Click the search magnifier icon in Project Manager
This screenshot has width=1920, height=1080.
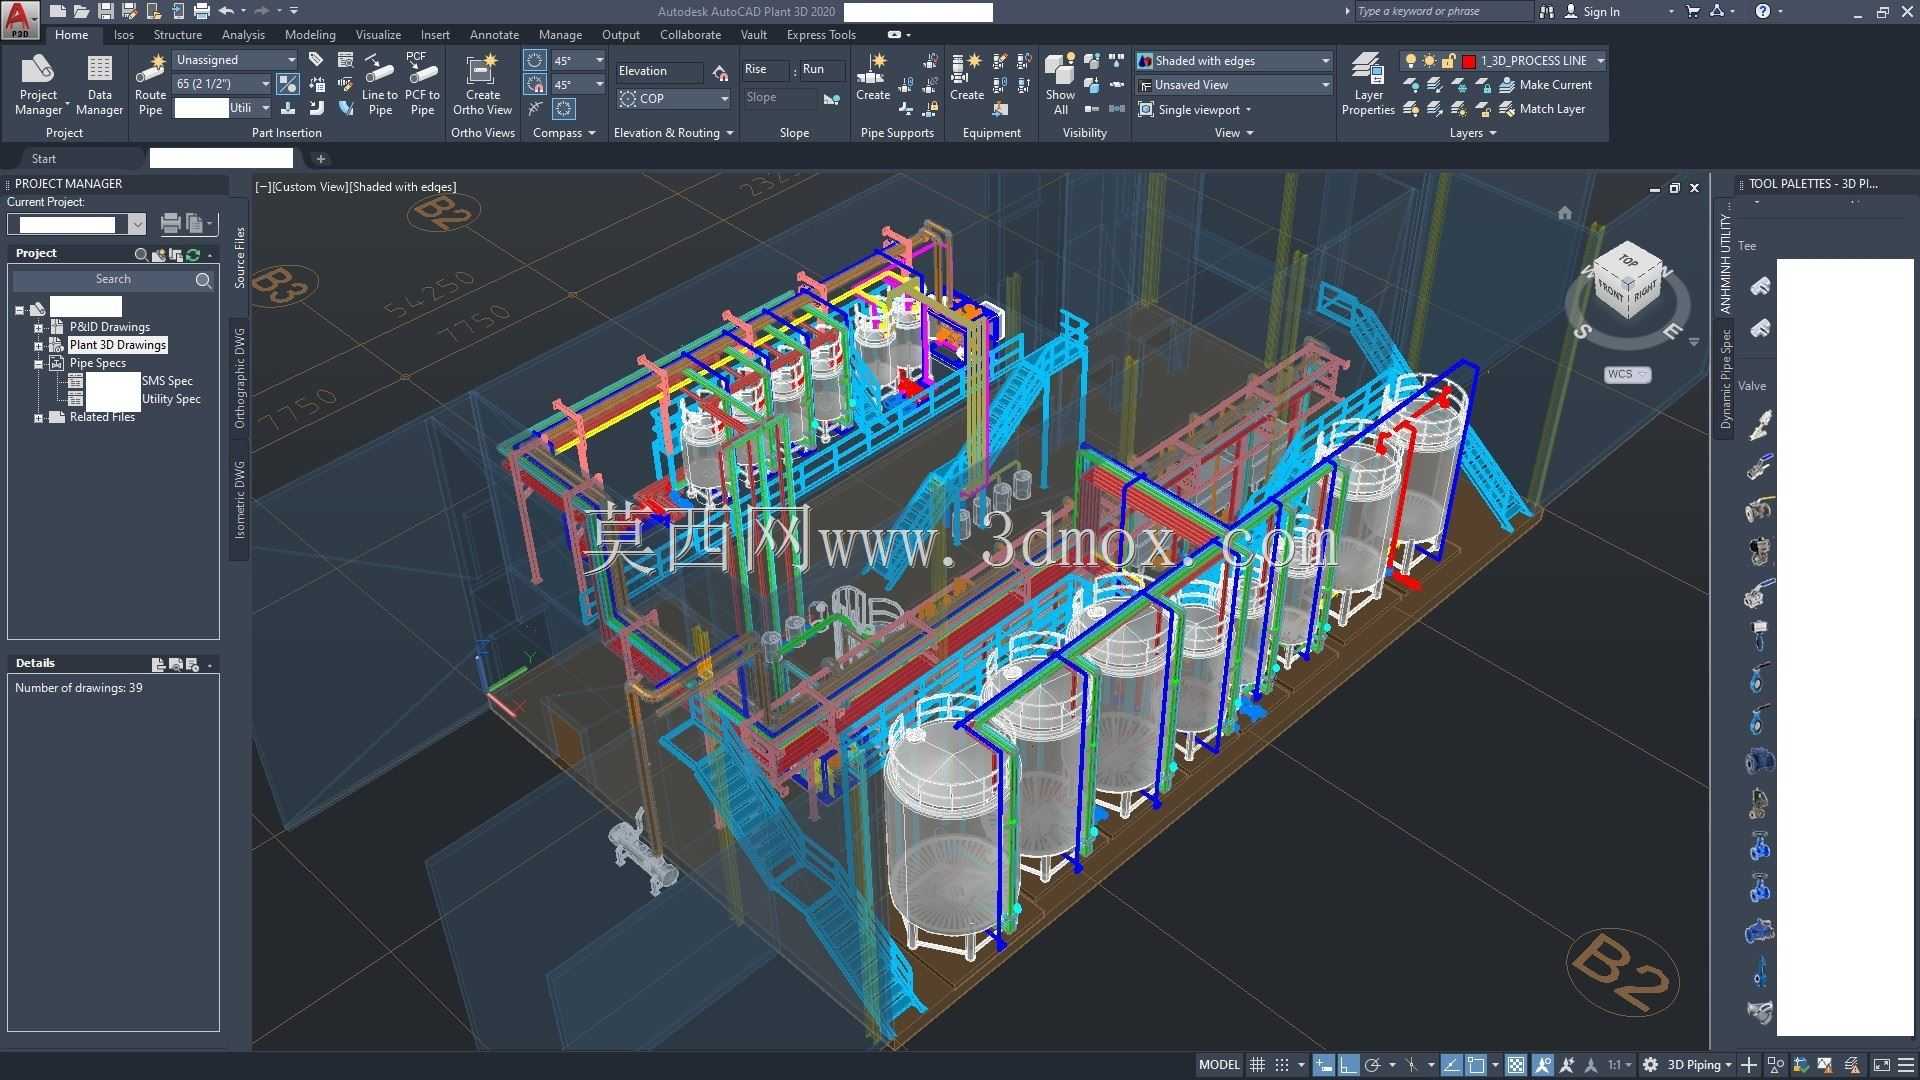(204, 280)
